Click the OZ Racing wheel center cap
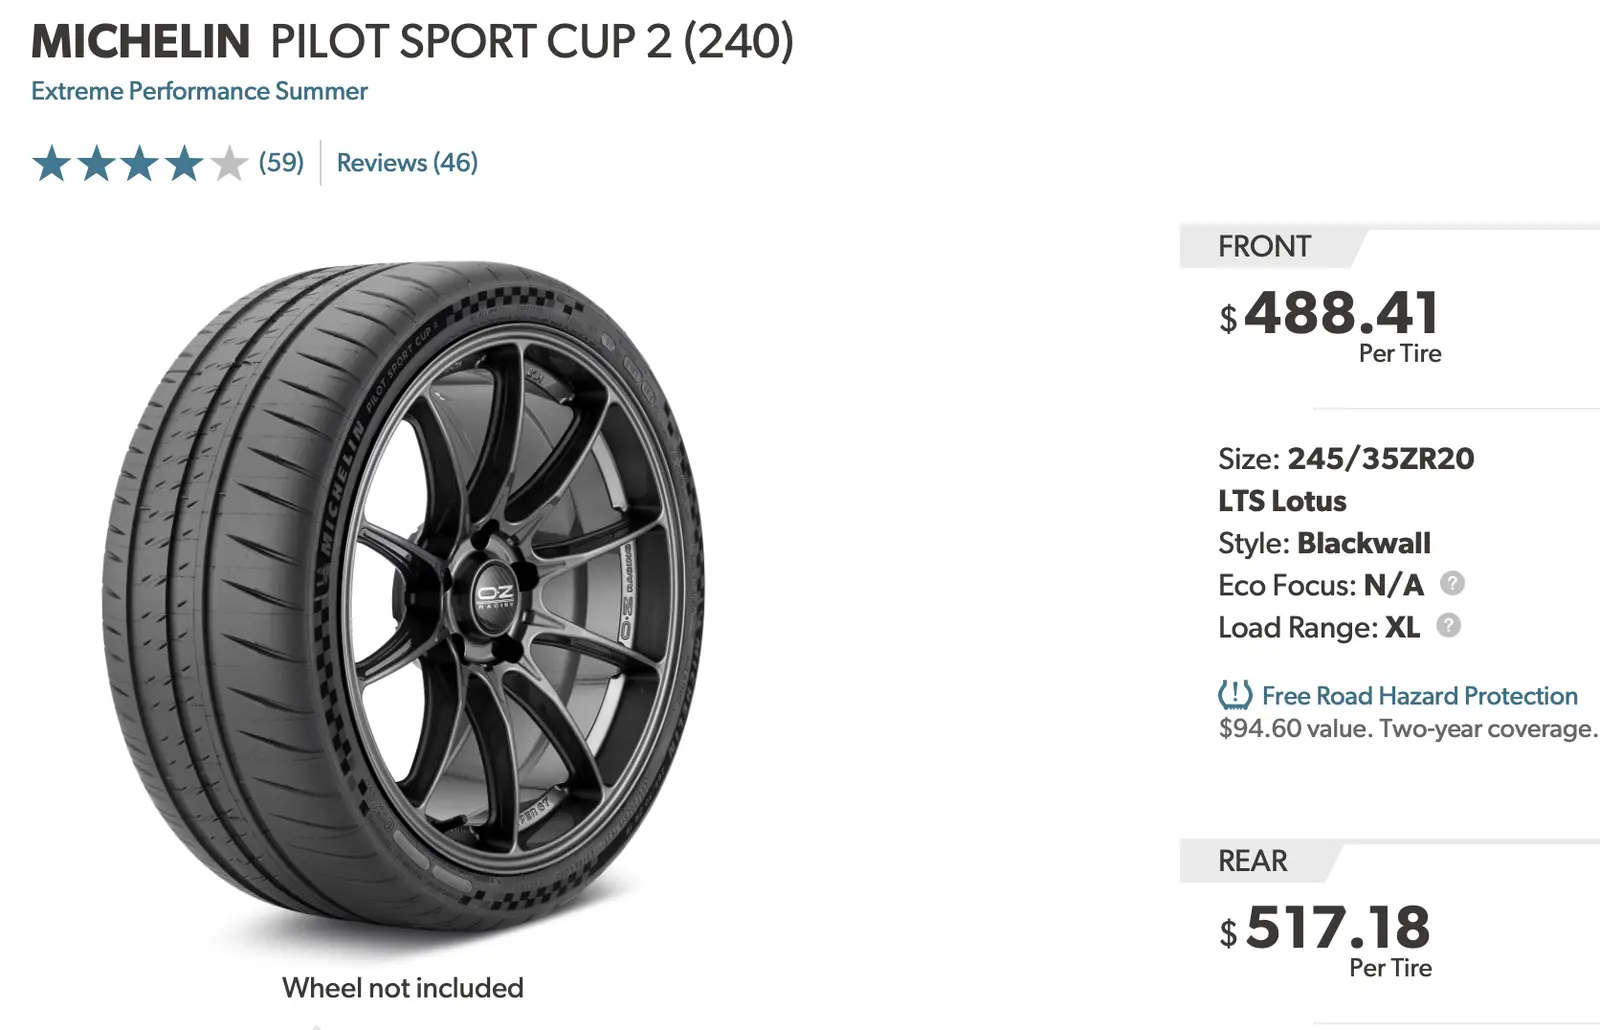The image size is (1600, 1030). point(496,597)
